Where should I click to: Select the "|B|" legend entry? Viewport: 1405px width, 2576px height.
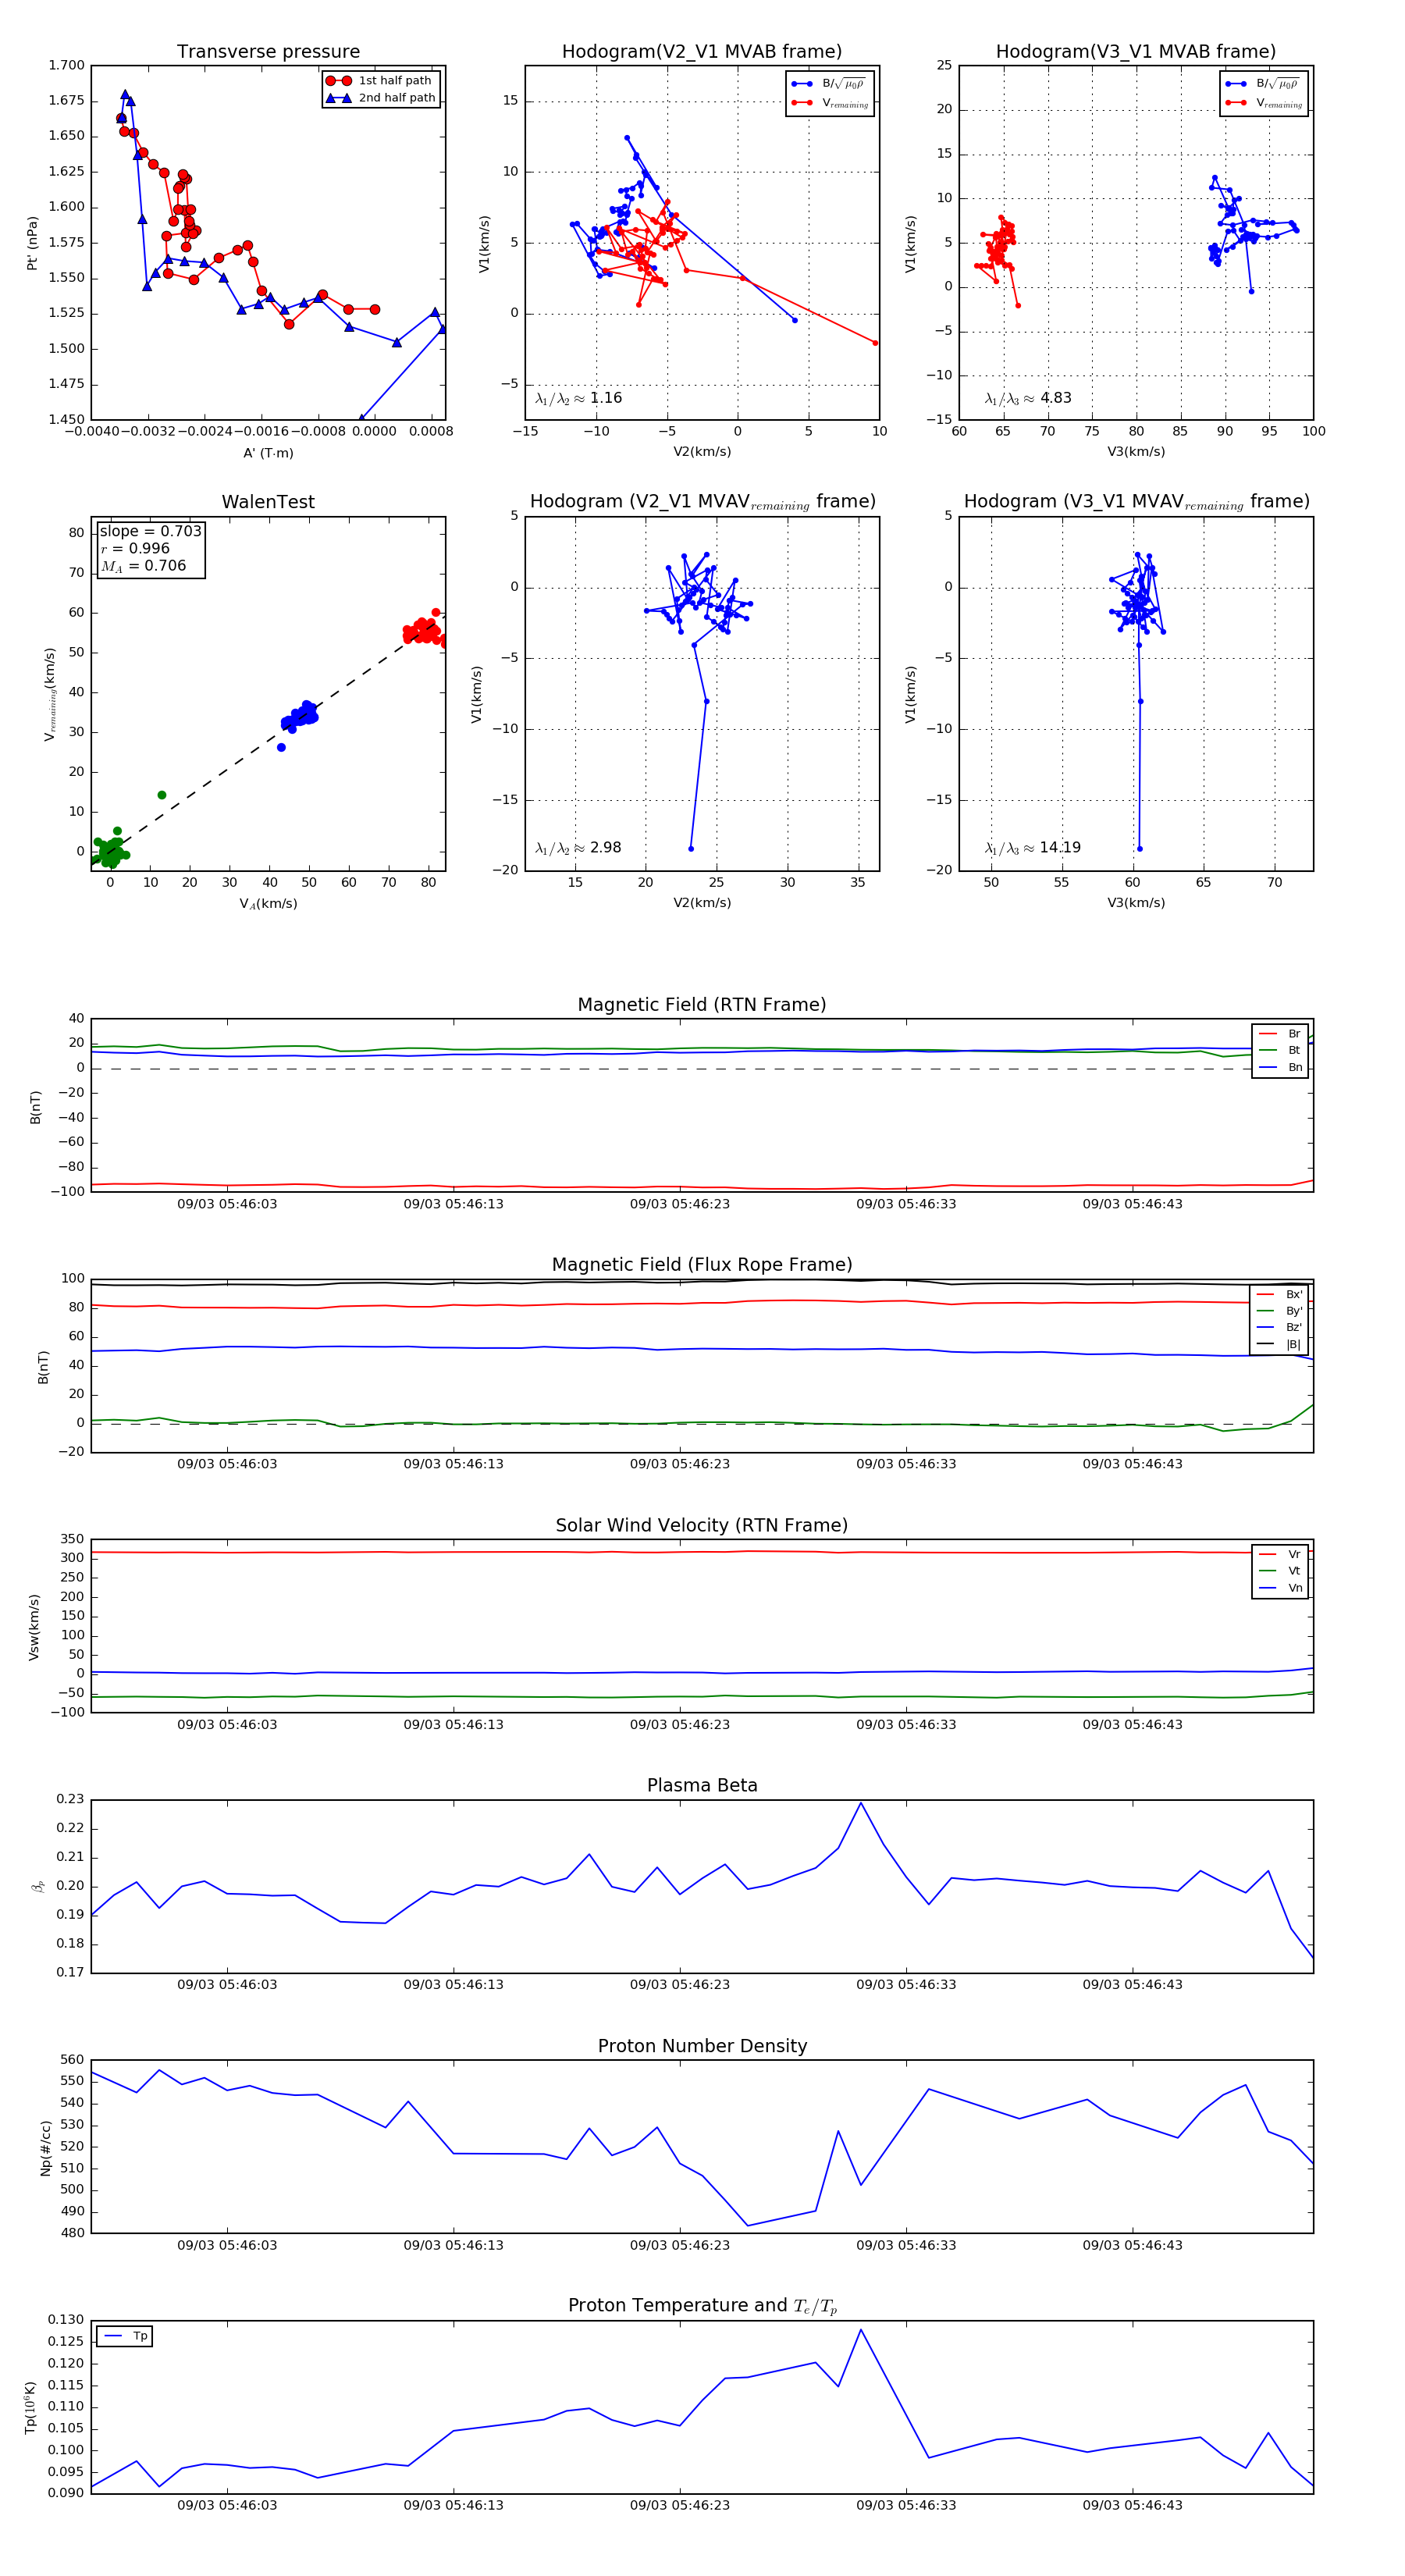click(x=1280, y=1344)
